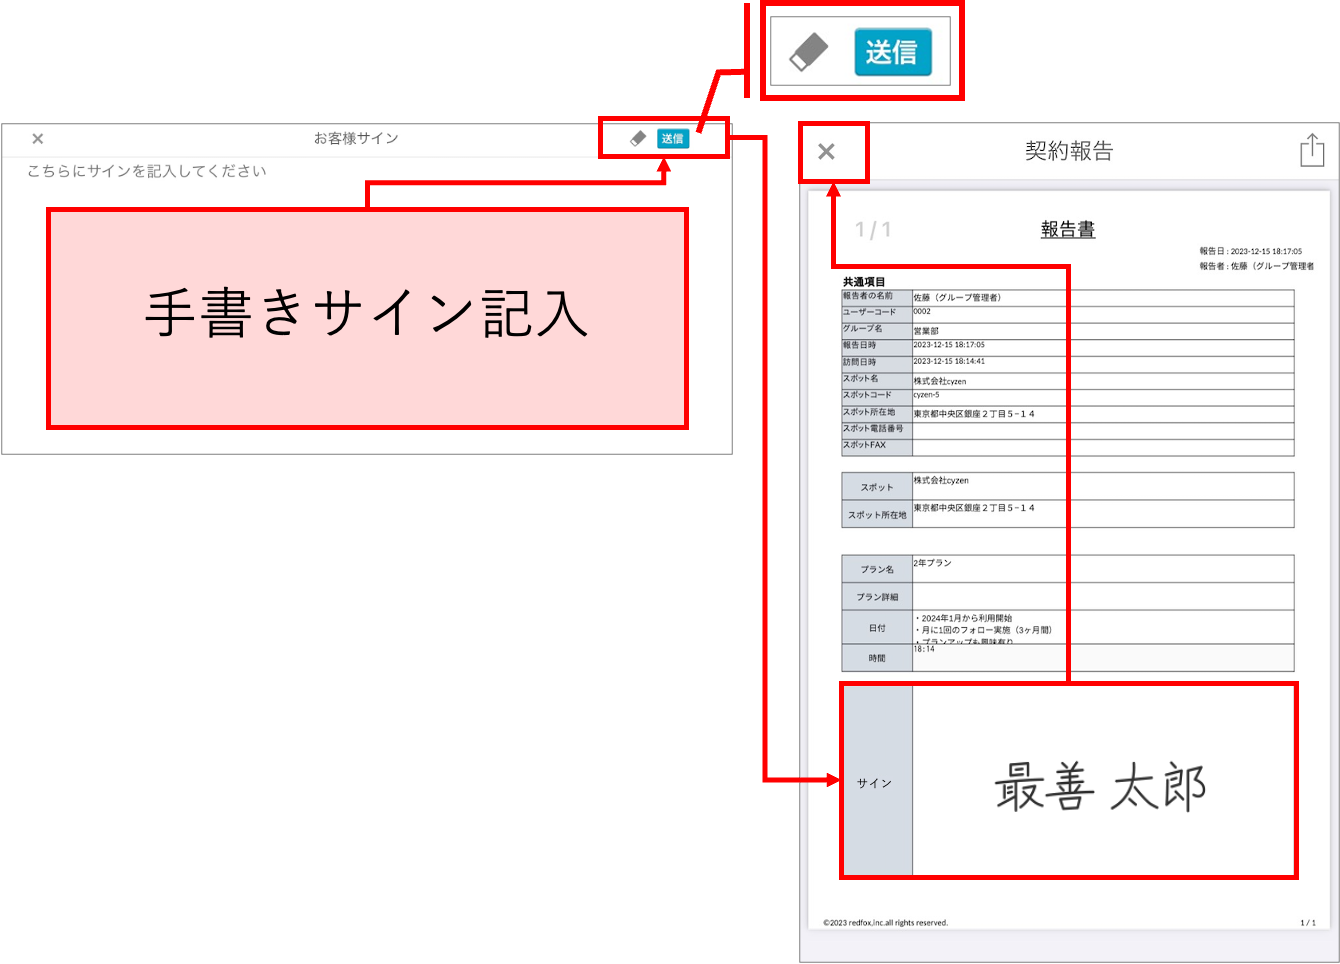The height and width of the screenshot is (964, 1340).
Task: Click the プラン詳細 row label
Action: click(x=877, y=597)
